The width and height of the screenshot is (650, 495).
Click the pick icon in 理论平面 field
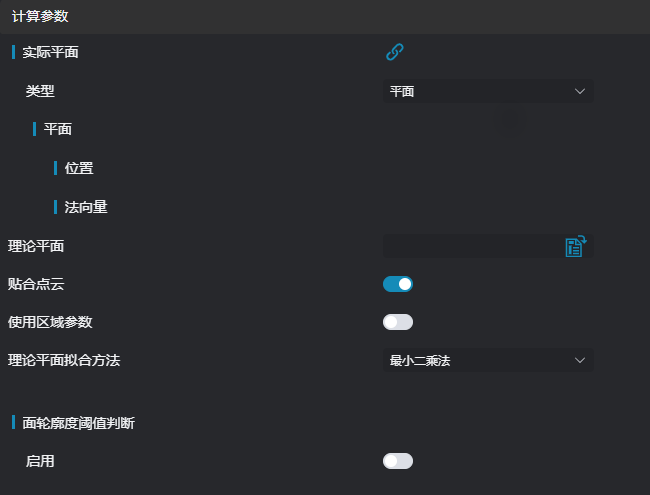(x=575, y=247)
